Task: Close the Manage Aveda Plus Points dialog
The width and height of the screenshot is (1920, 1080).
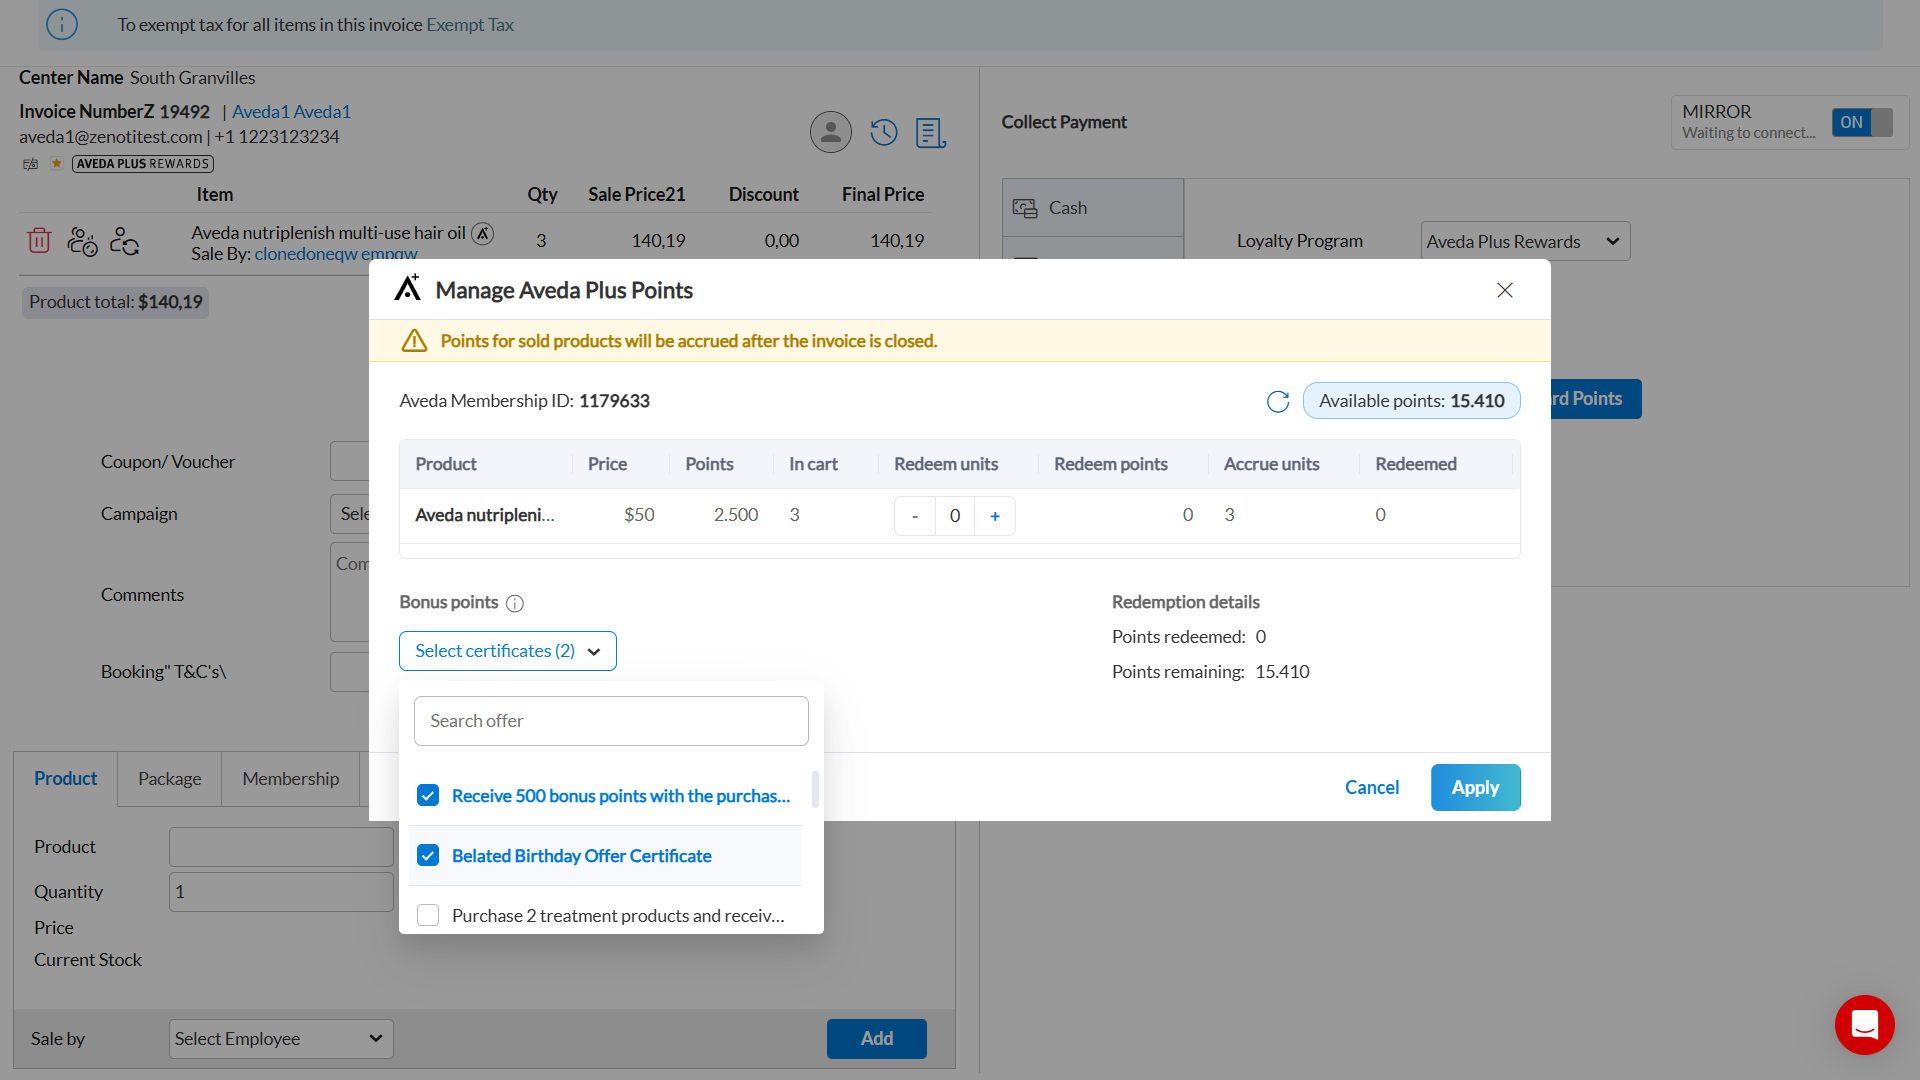Action: [1504, 290]
